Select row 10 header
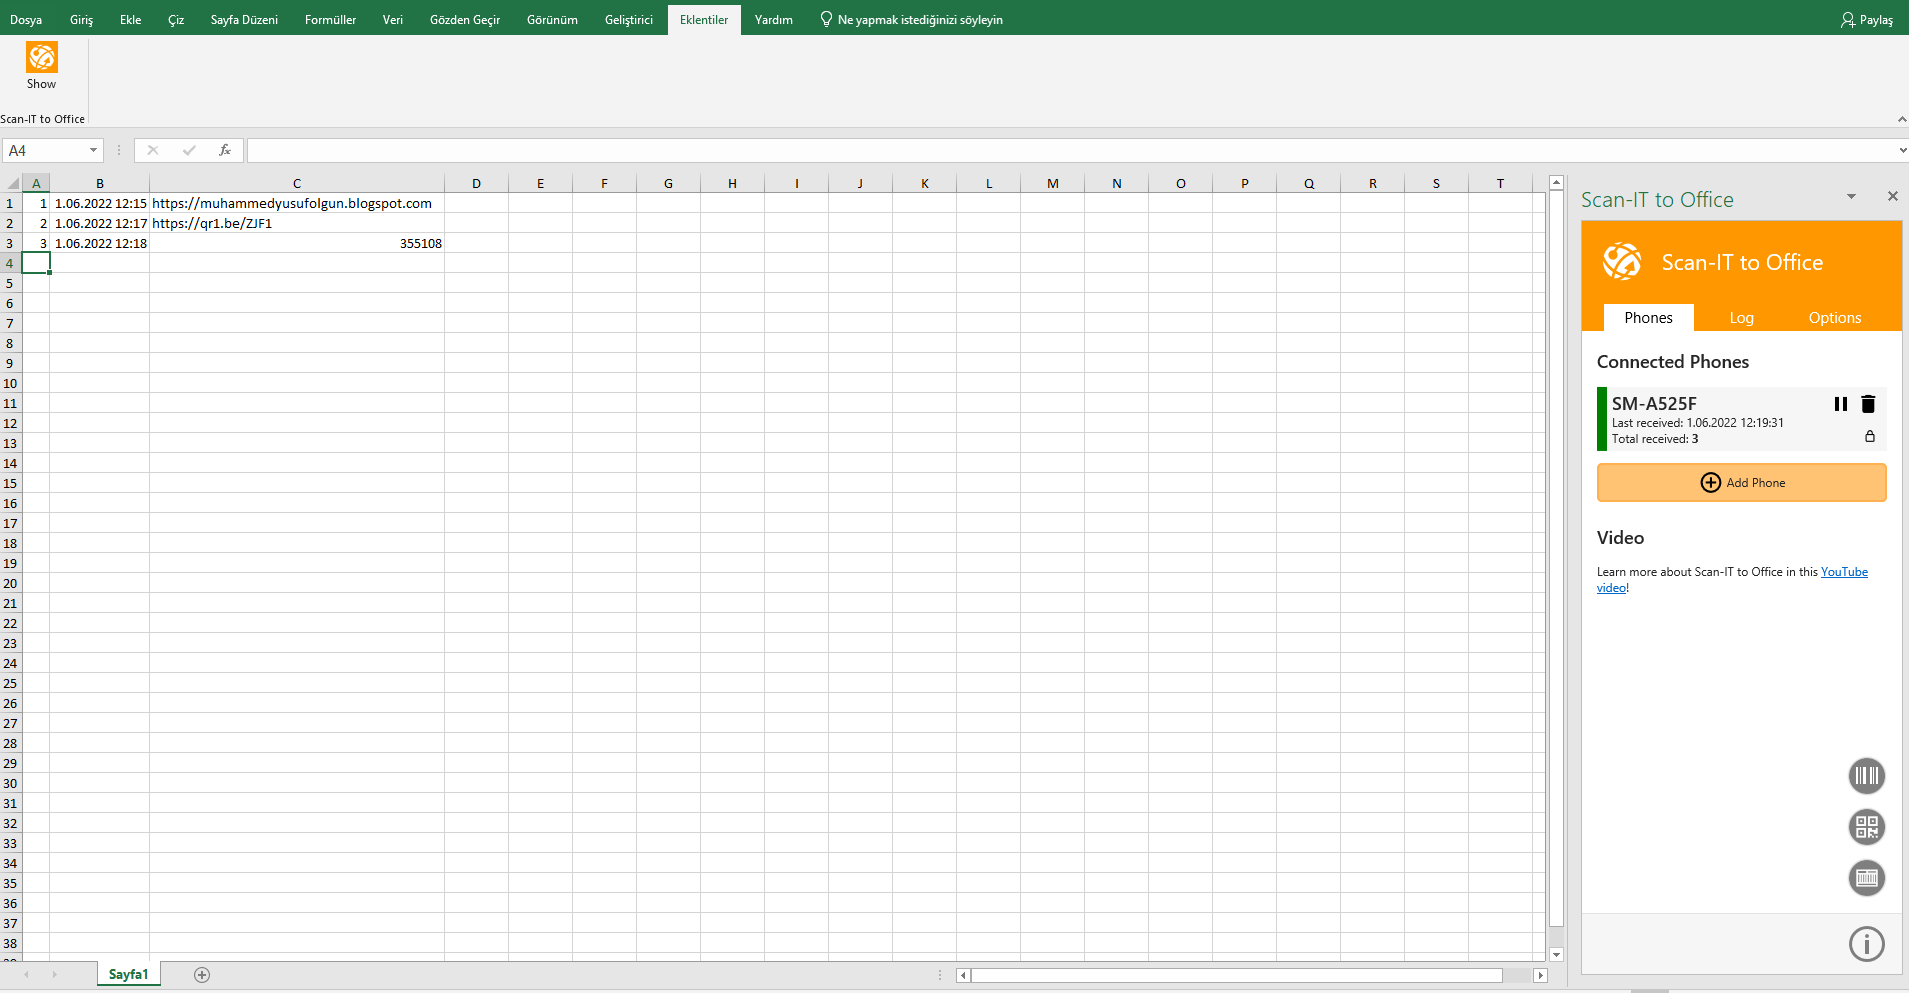Screen dimensions: 1909x993 10,383
